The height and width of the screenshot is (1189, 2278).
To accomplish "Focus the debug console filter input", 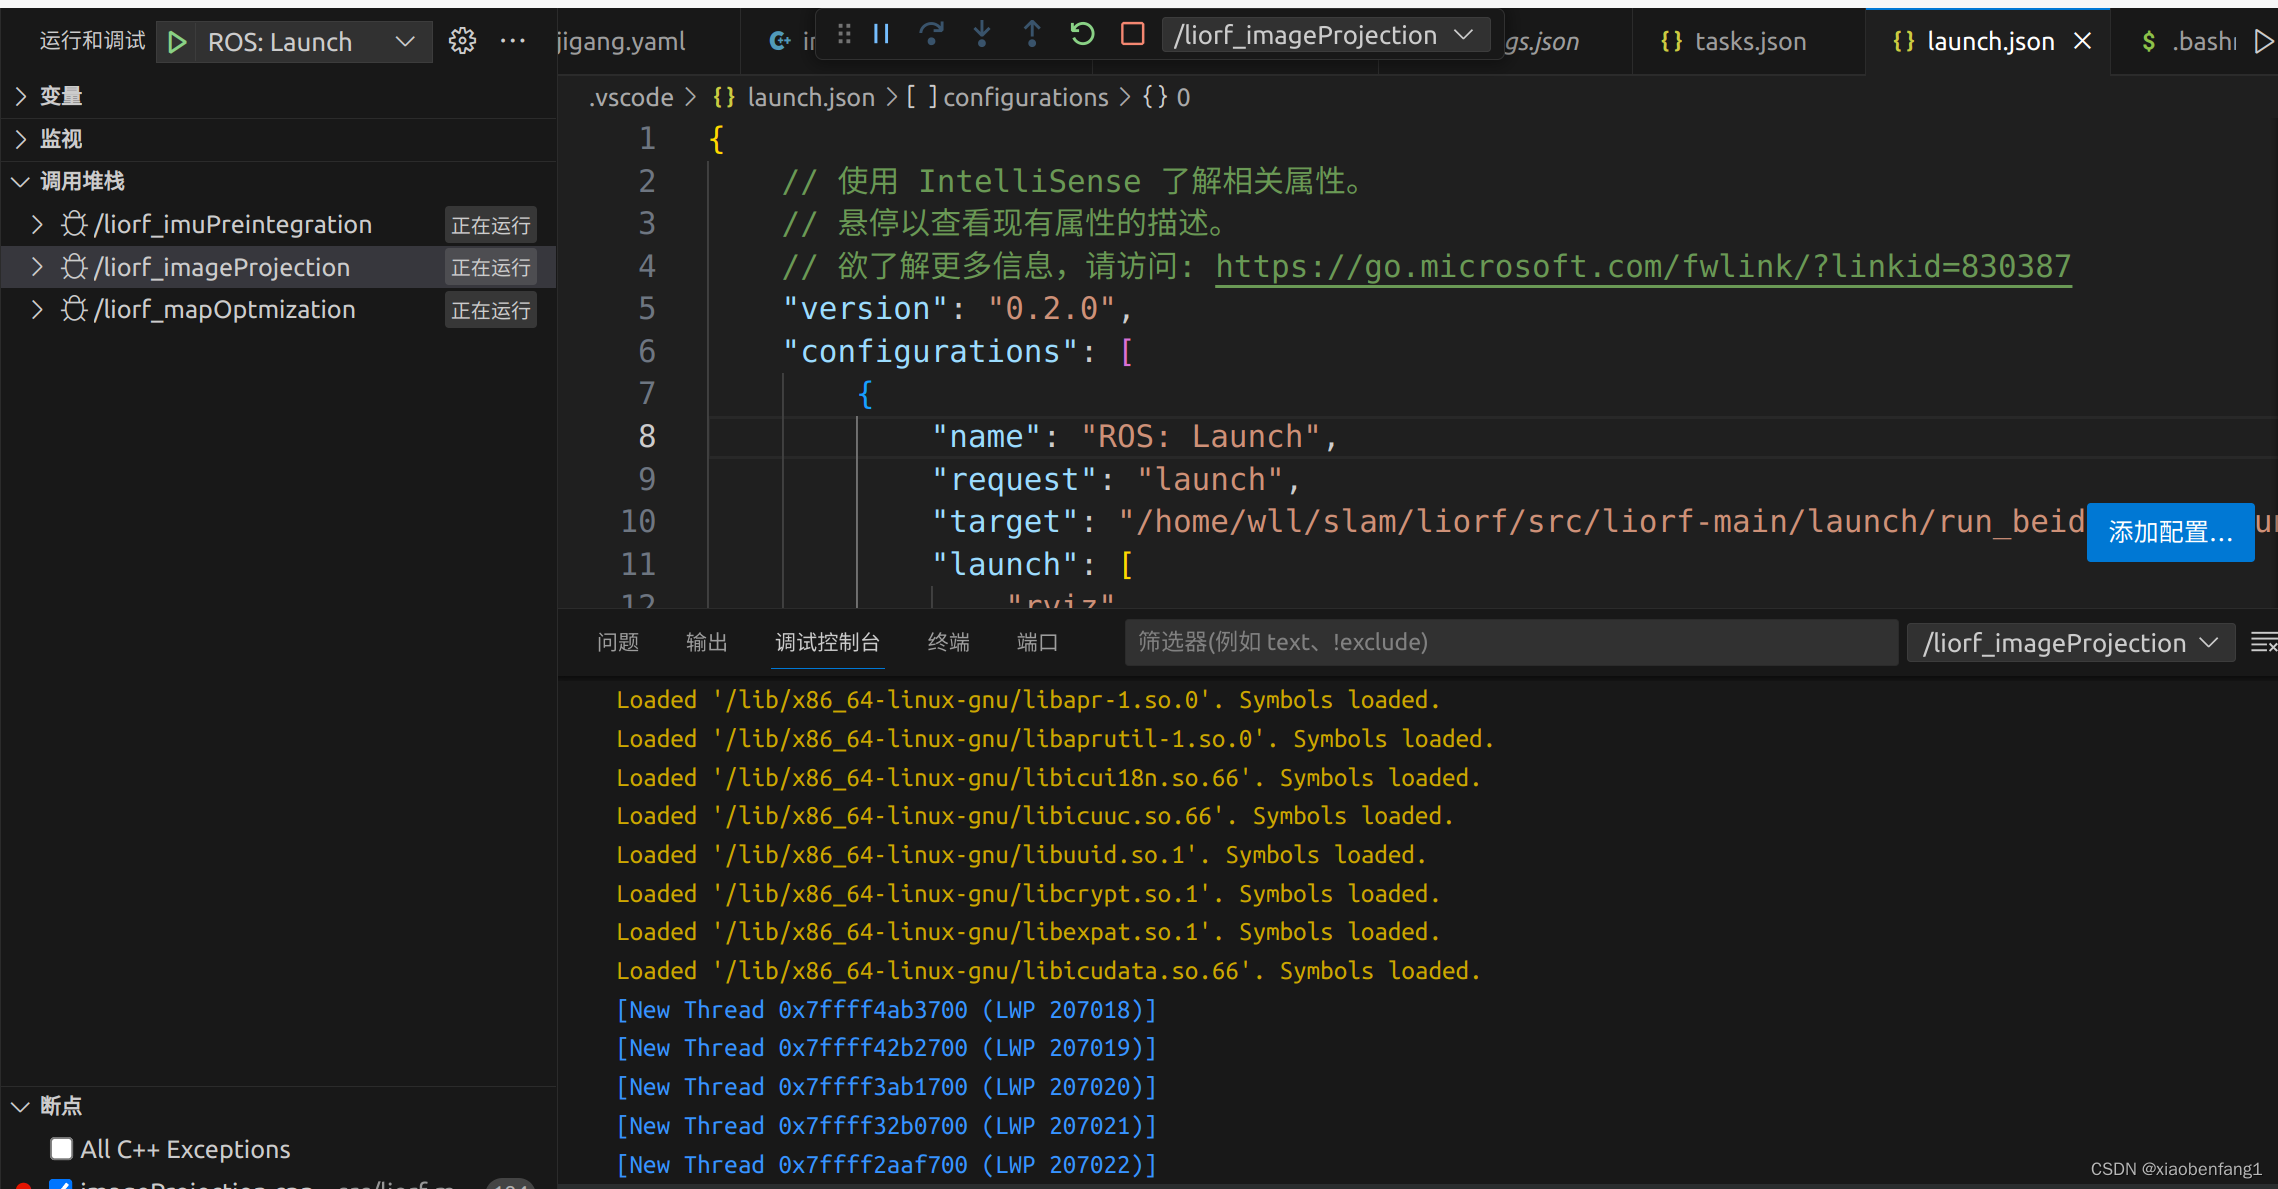I will (1511, 642).
